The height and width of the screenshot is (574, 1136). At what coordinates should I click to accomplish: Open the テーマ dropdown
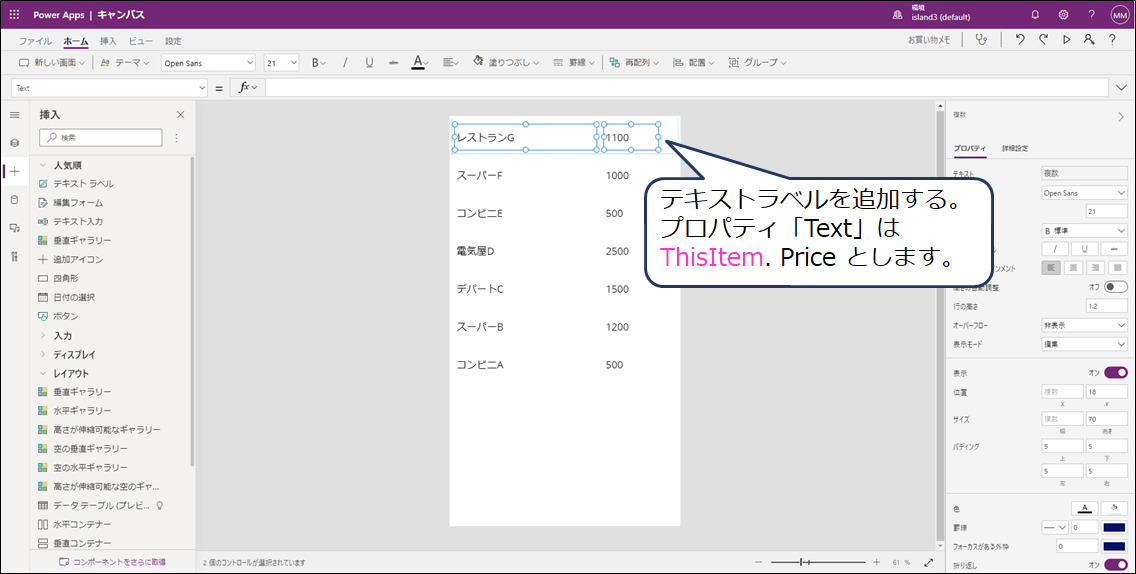coord(125,63)
